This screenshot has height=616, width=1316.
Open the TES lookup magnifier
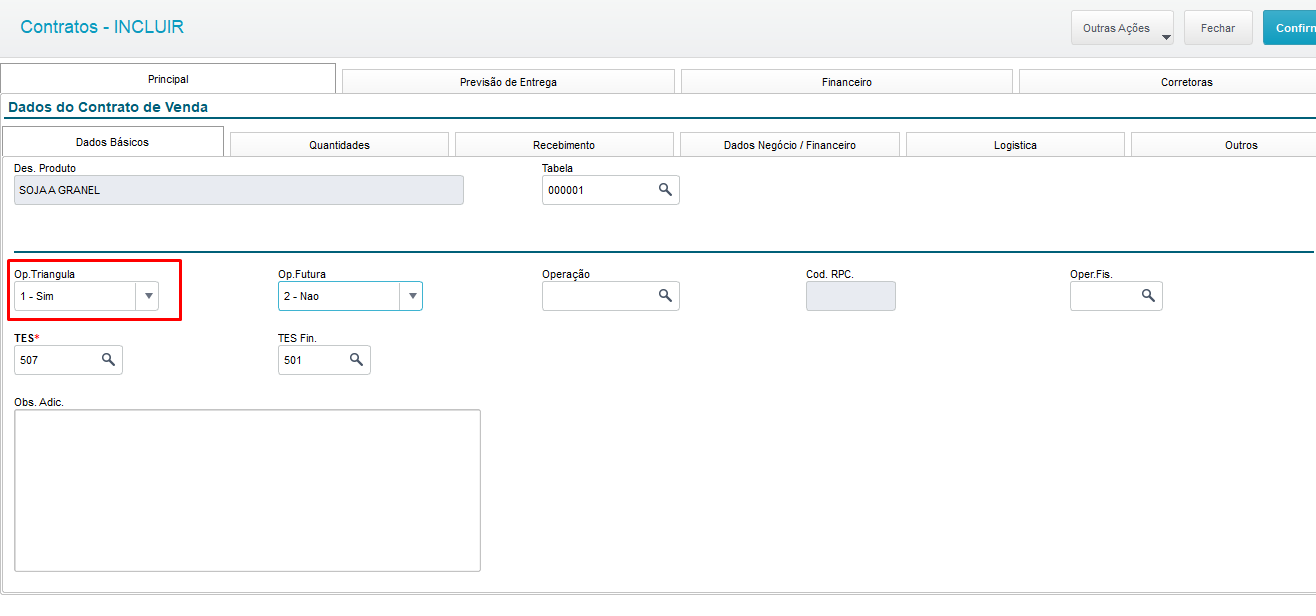point(108,359)
